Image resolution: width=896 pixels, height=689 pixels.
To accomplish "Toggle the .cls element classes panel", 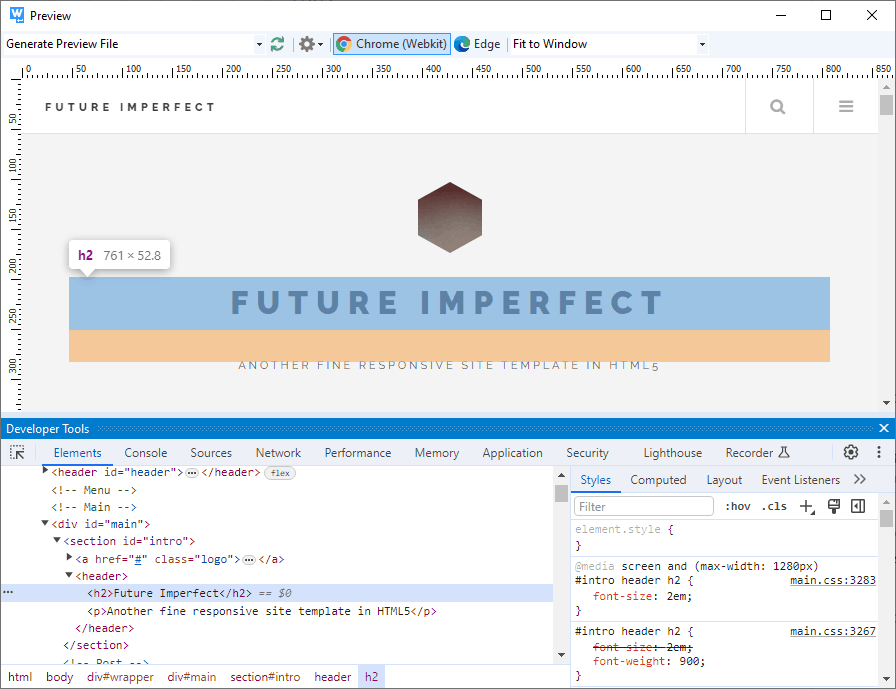I will tap(774, 507).
